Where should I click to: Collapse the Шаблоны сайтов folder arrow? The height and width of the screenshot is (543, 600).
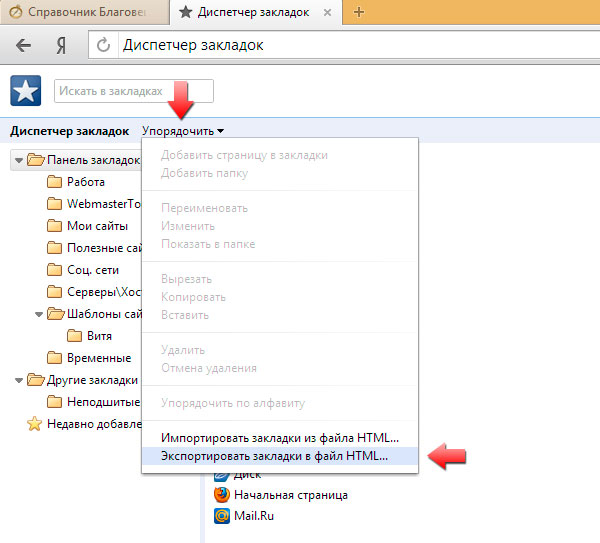click(39, 315)
